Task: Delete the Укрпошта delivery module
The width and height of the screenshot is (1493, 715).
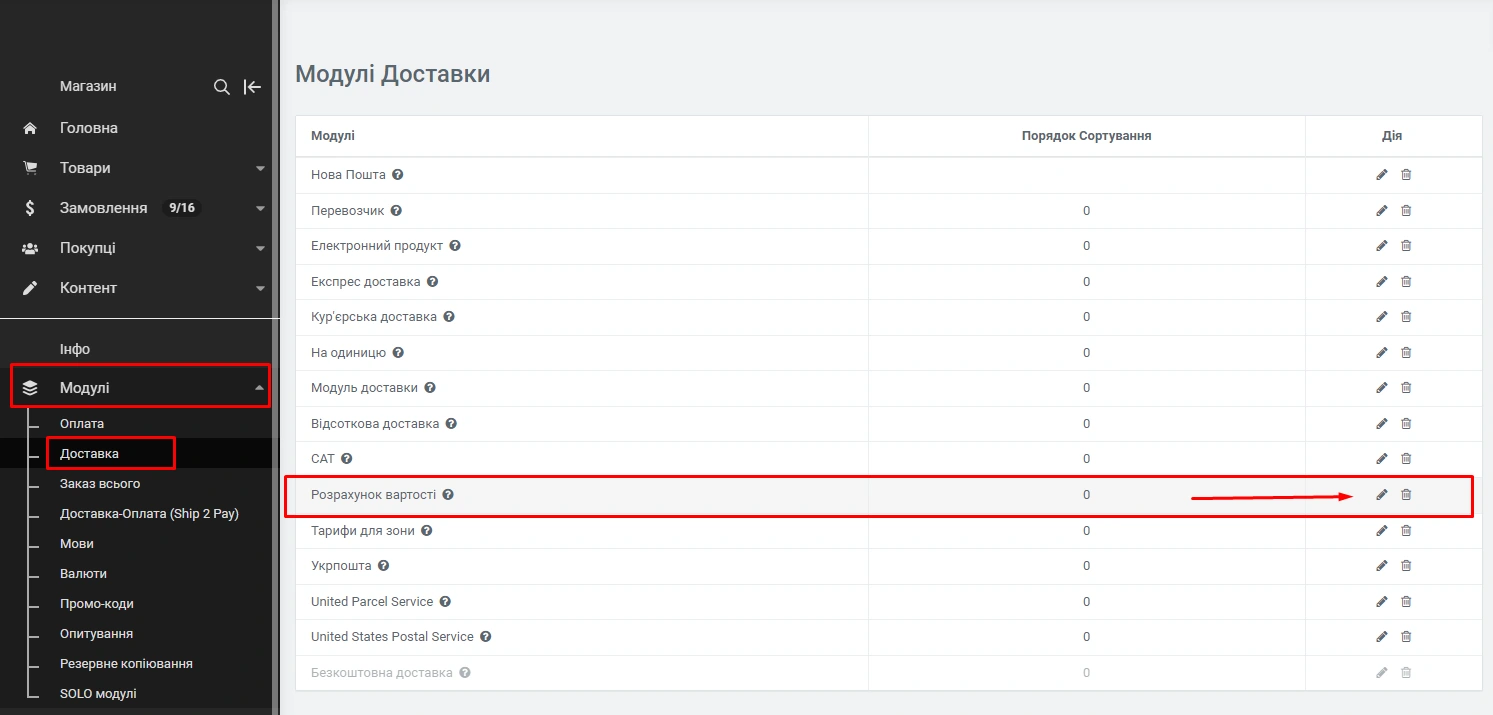Action: [1406, 566]
